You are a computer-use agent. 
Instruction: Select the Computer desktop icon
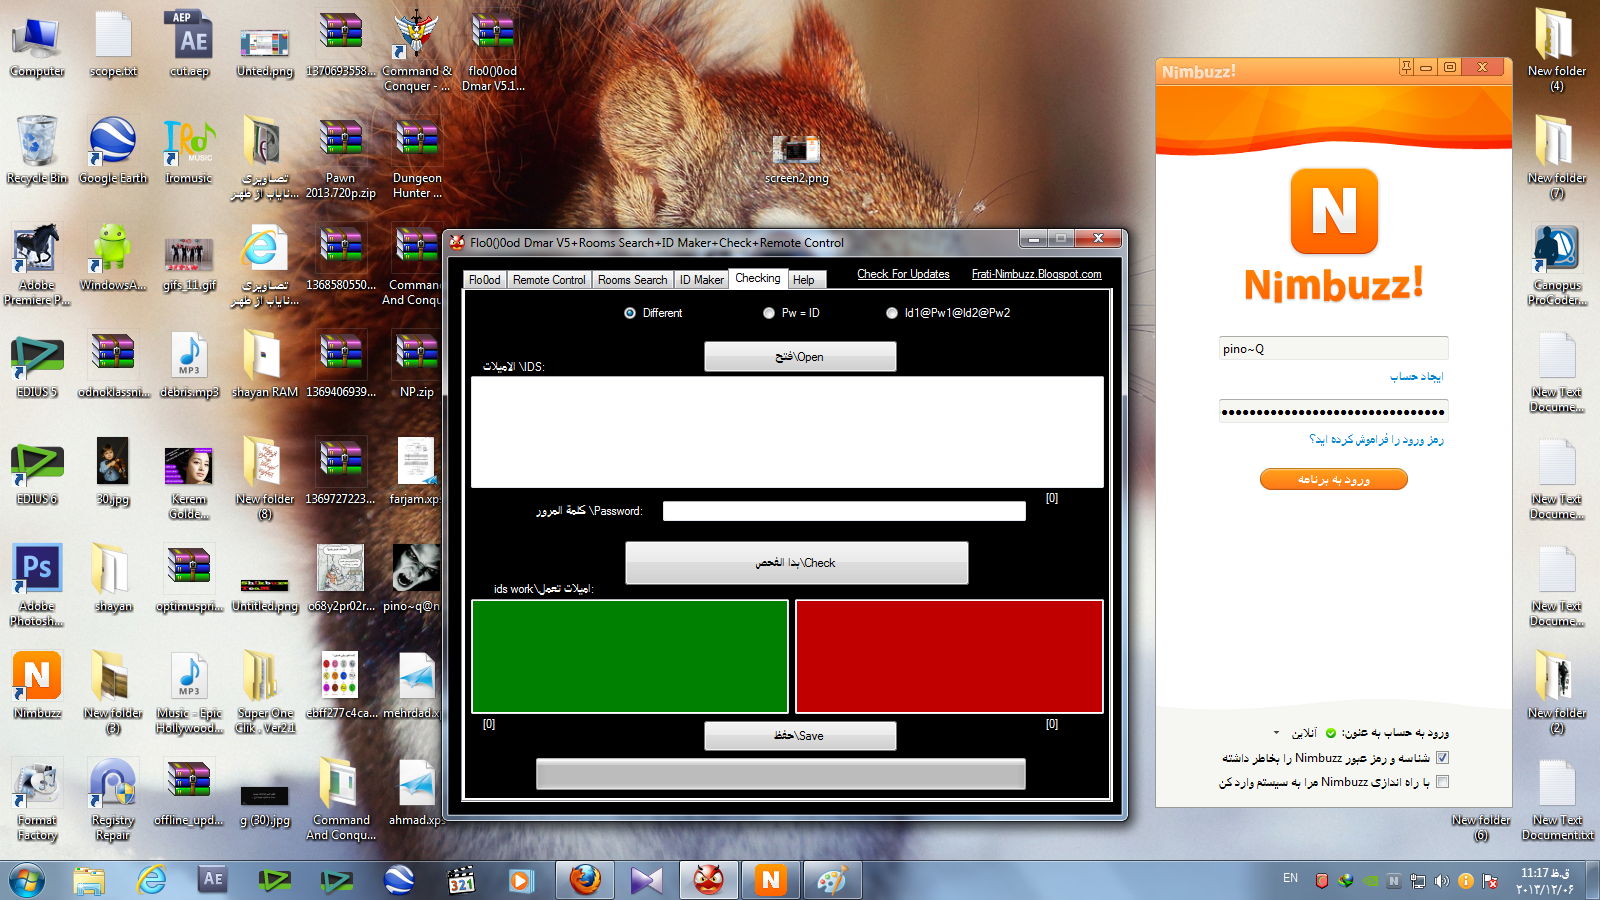tap(37, 44)
